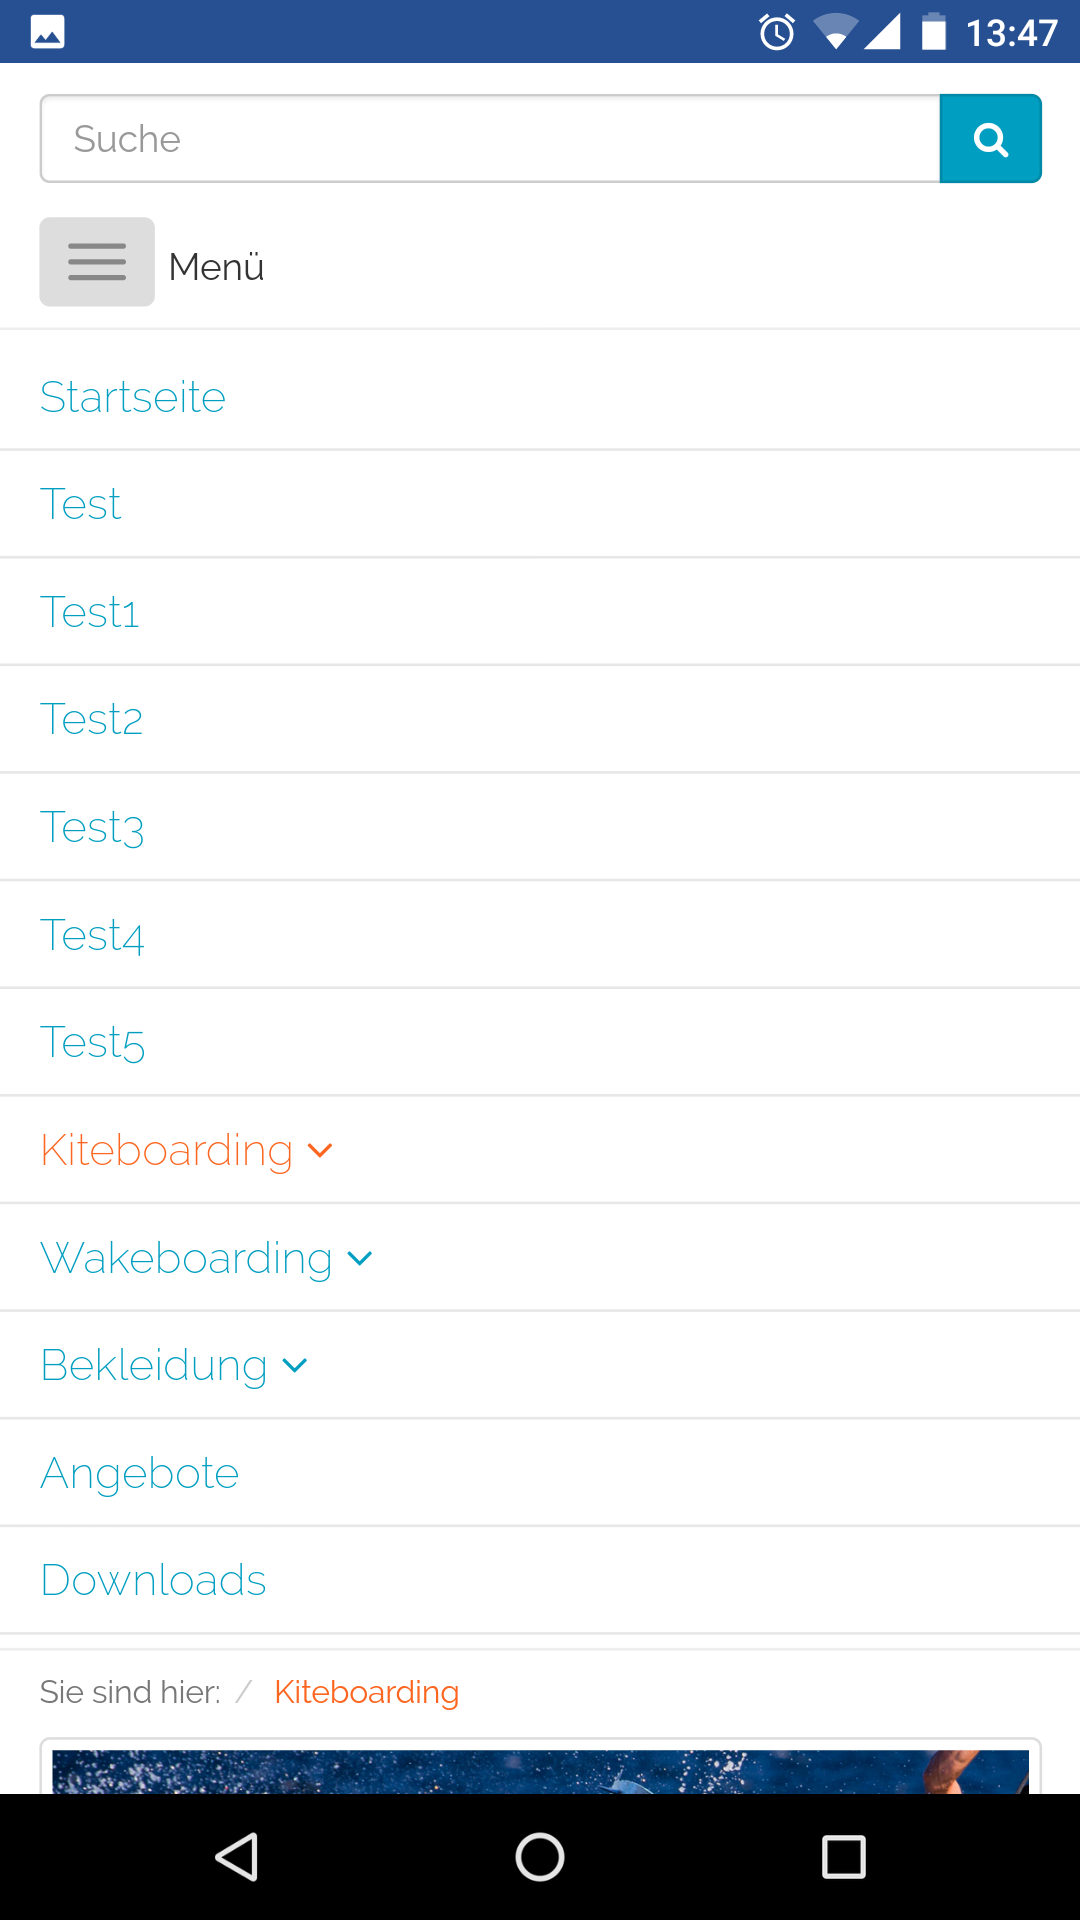Image resolution: width=1080 pixels, height=1920 pixels.
Task: Choose Test5 from the menu list
Action: 93,1043
